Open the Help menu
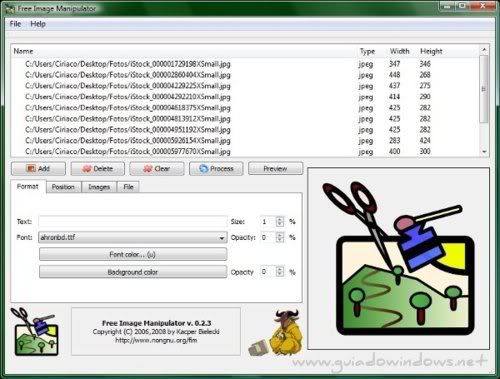Viewport: 500px width, 379px height. click(x=38, y=24)
